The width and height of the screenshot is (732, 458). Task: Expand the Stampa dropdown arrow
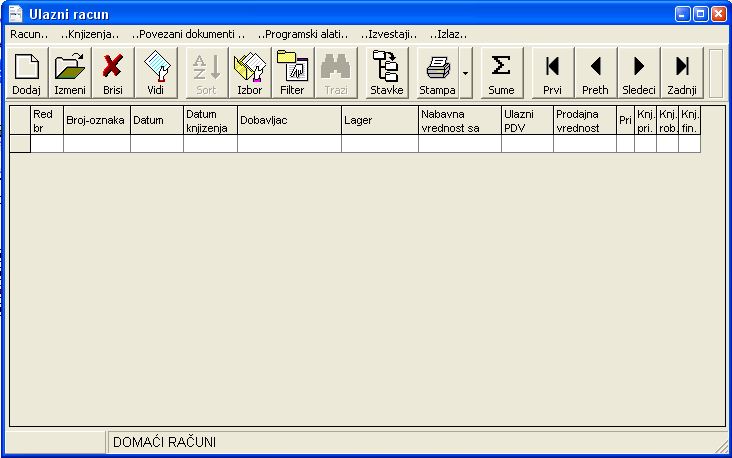point(465,73)
